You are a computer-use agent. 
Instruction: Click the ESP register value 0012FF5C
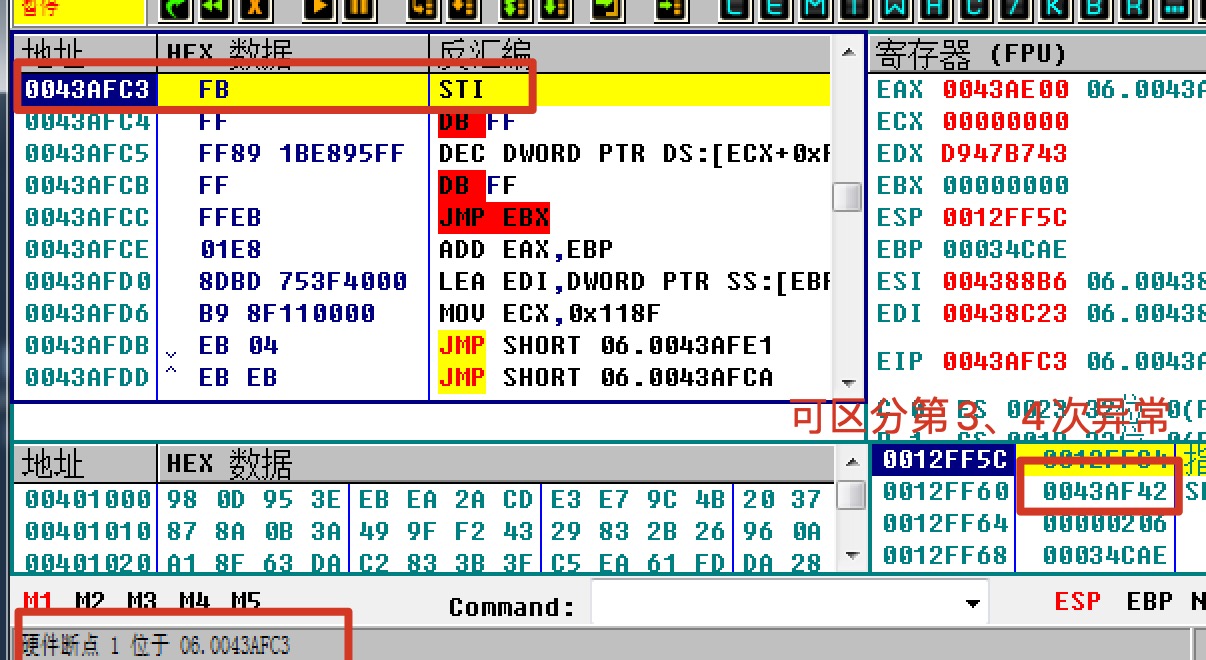(1006, 218)
